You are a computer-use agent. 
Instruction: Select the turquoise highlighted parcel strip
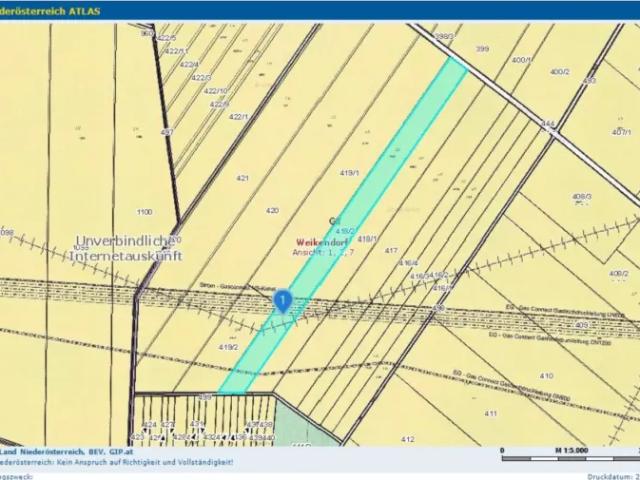343,226
